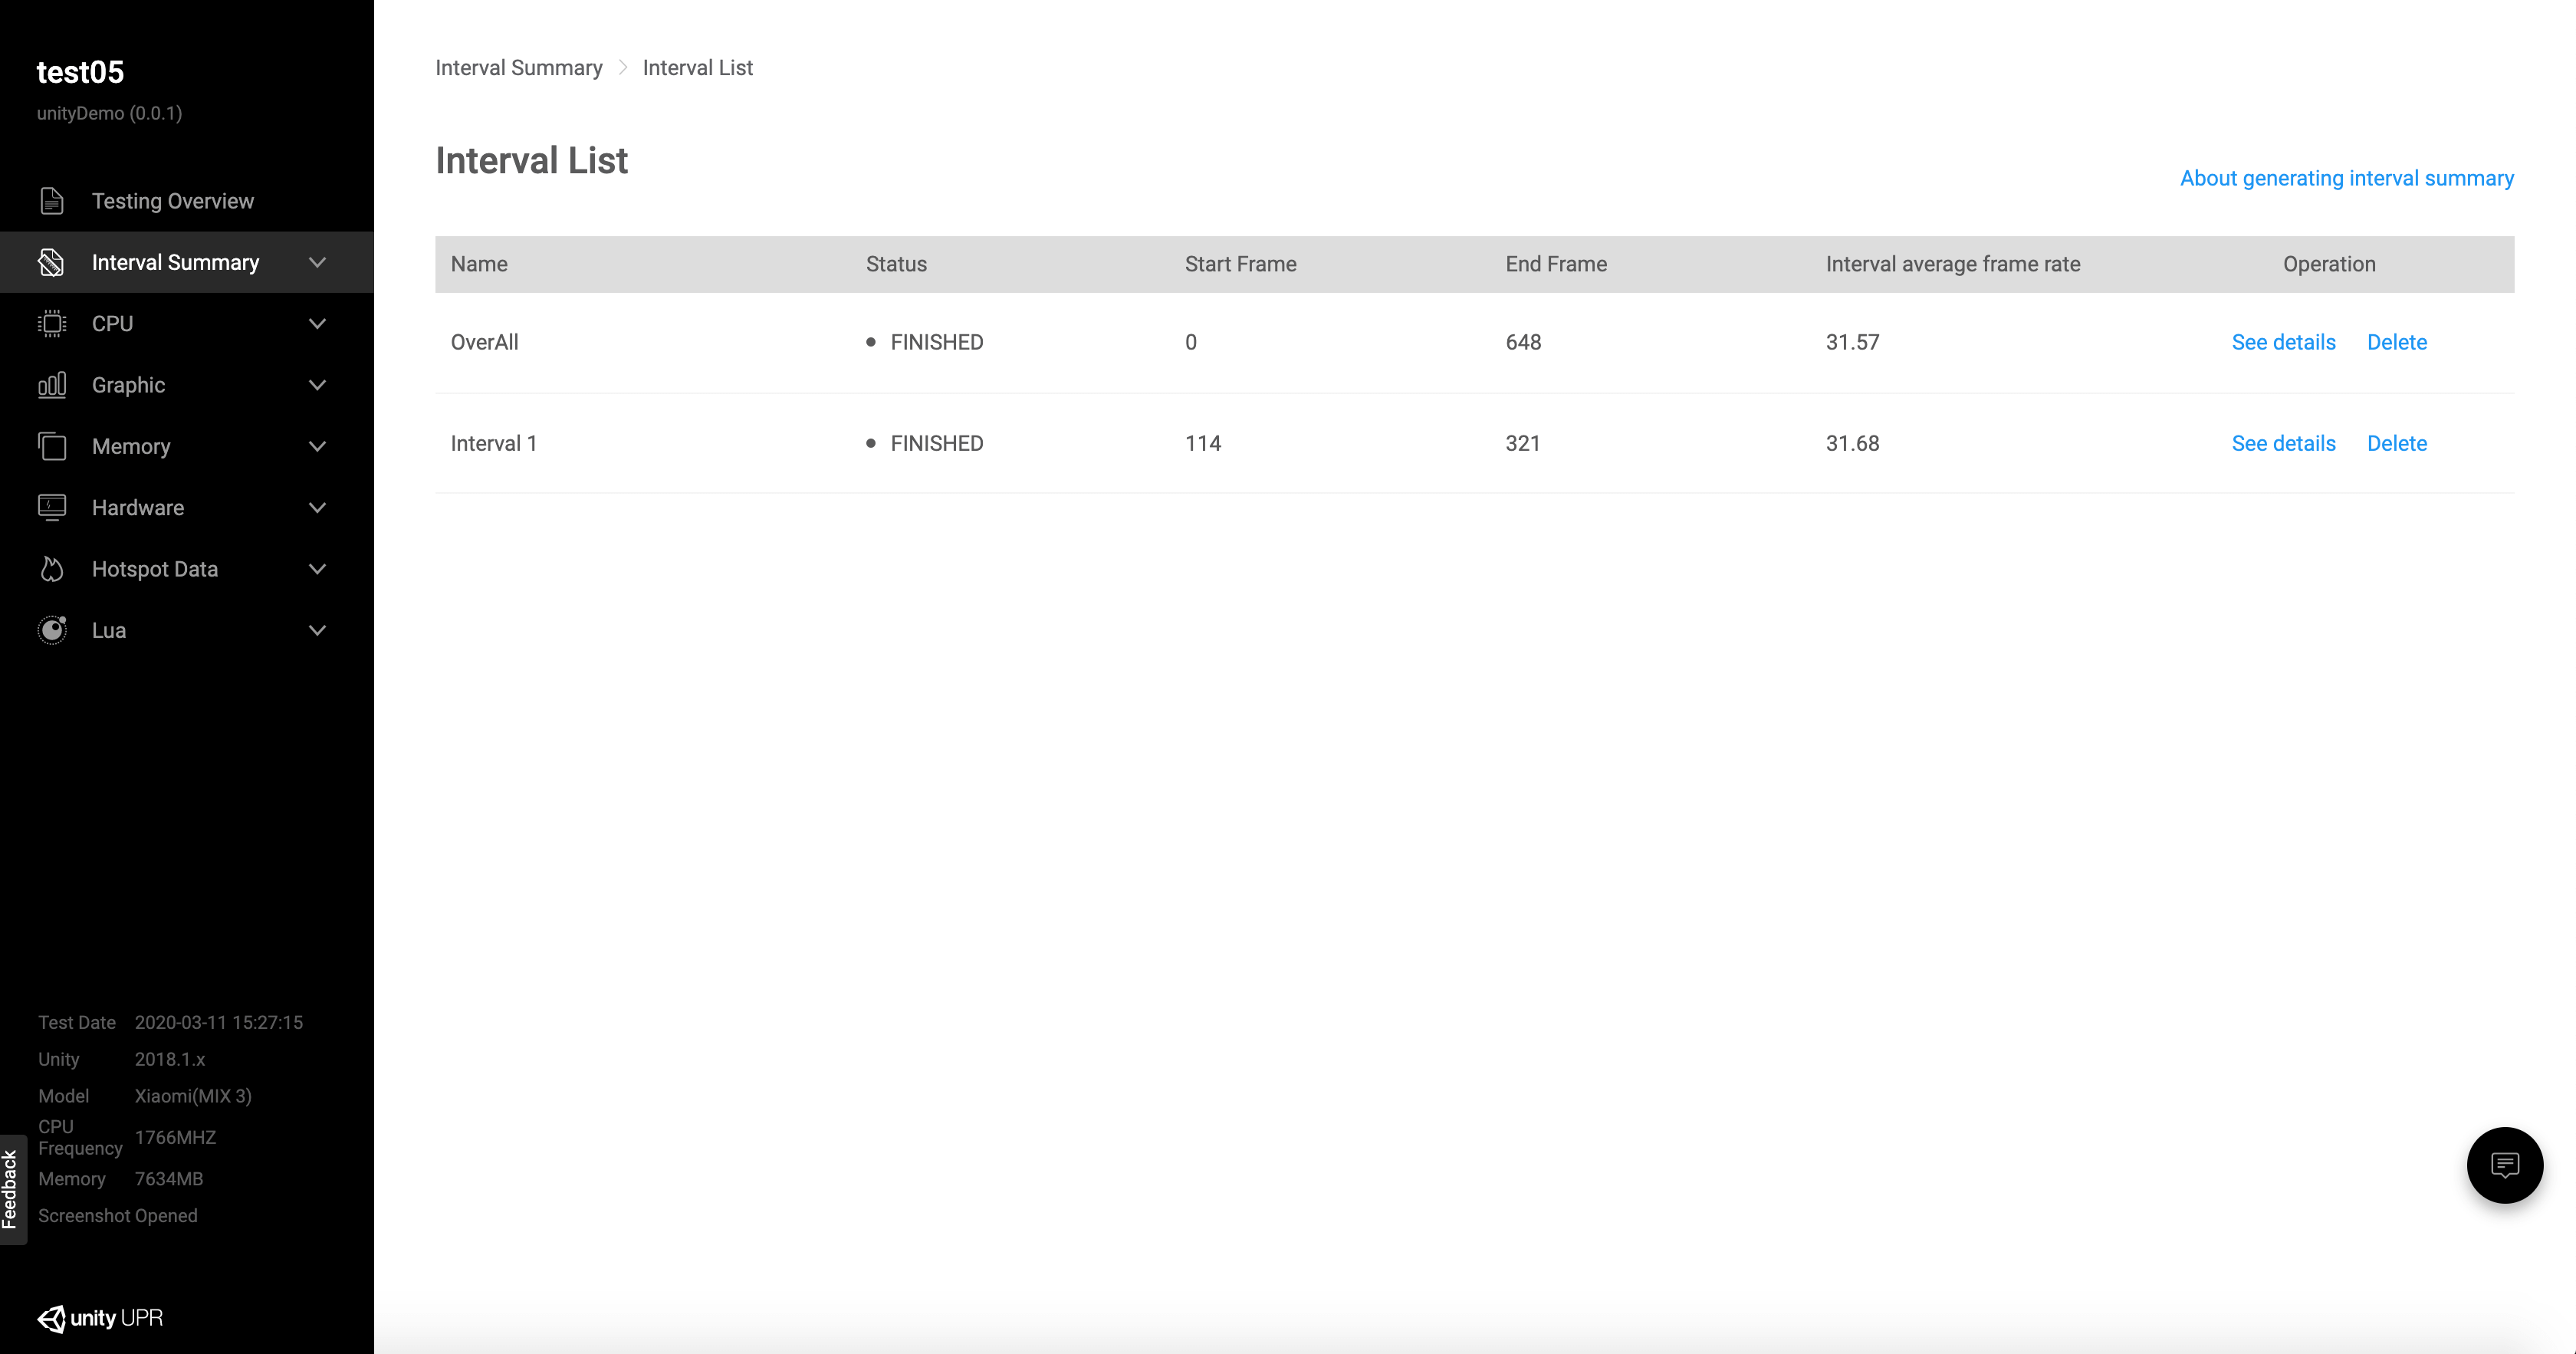This screenshot has height=1354, width=2576.
Task: Select the Graphic menu item
Action: (x=128, y=385)
